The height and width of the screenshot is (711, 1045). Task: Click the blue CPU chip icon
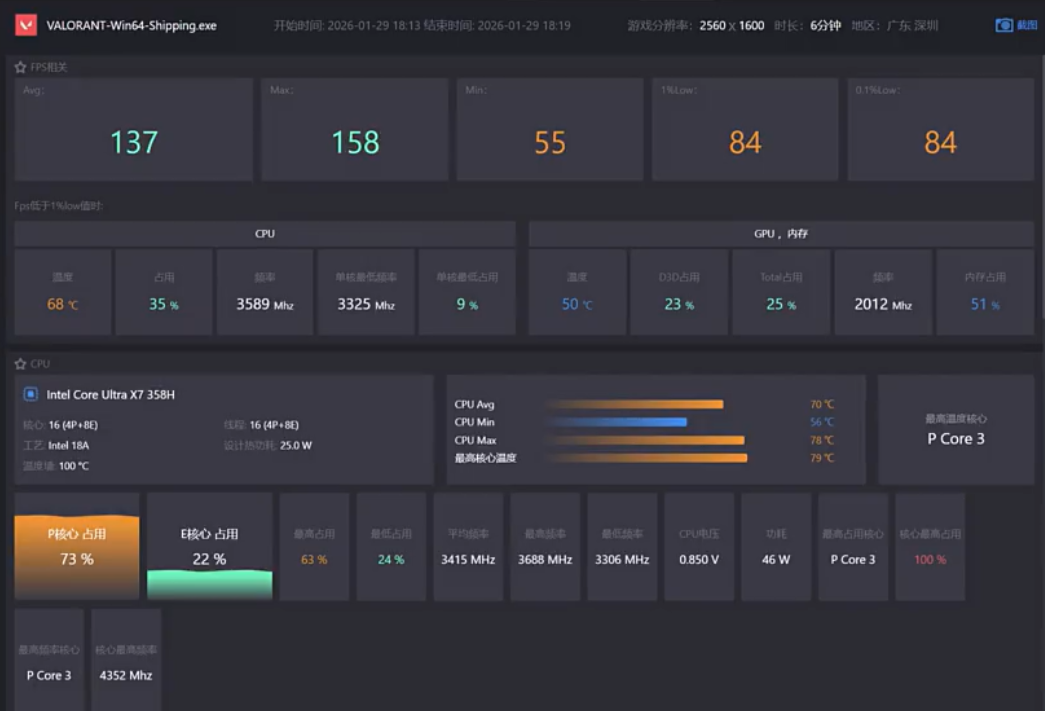31,394
